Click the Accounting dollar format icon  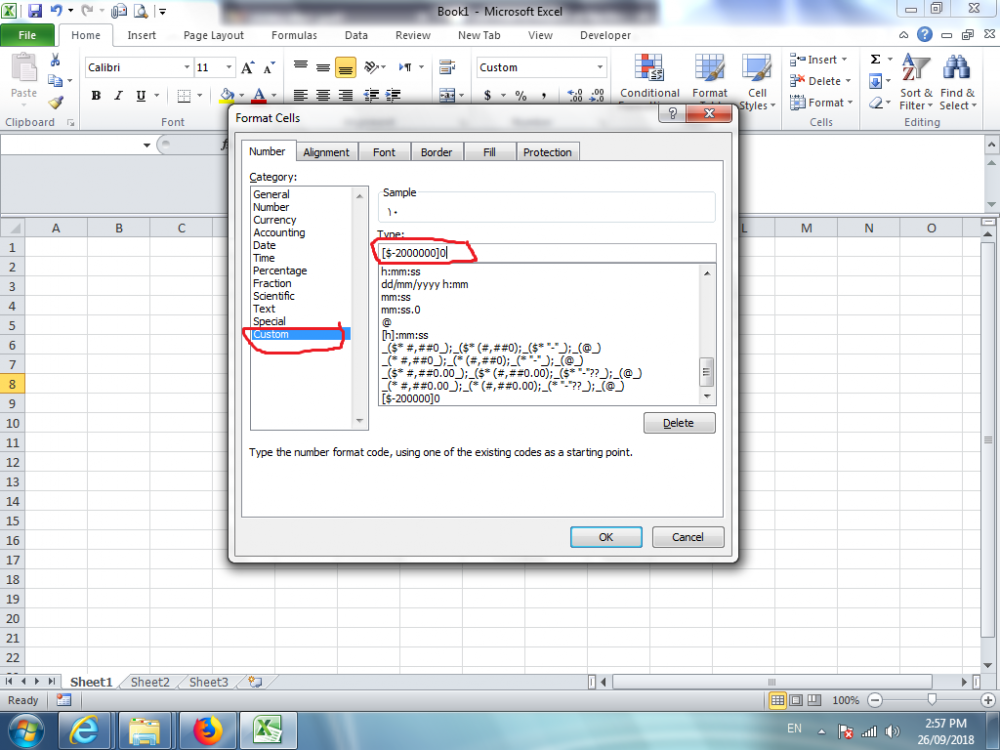coord(488,96)
